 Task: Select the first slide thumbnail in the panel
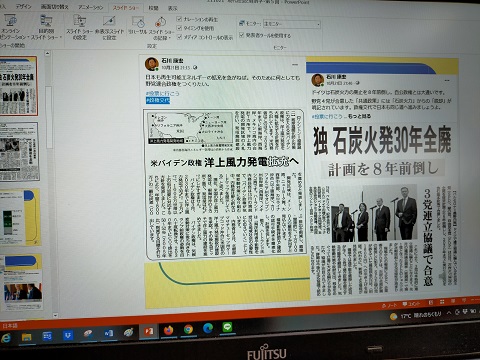(19, 85)
